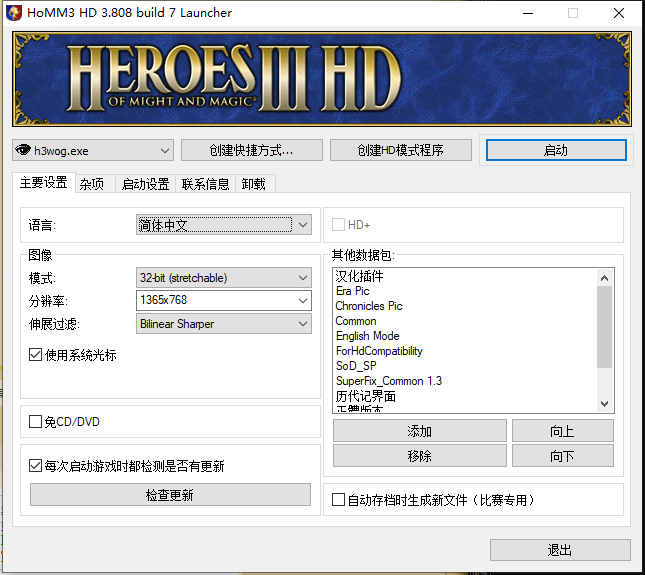
Task: Click the eye icon beside h3wog.exe
Action: [x=23, y=150]
